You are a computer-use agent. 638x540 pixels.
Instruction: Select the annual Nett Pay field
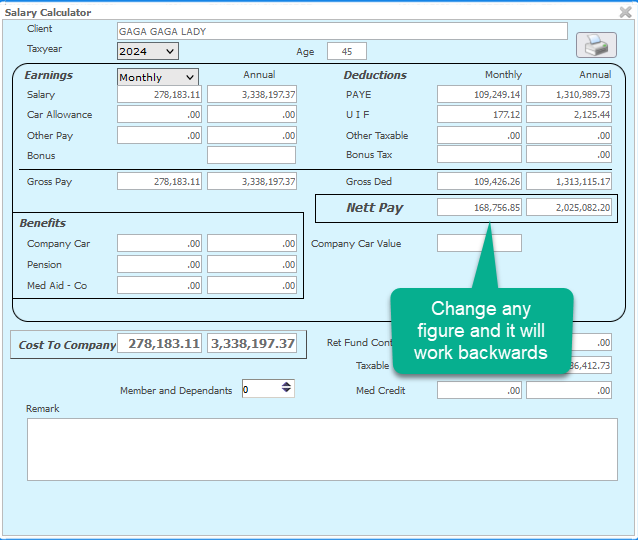tap(569, 208)
